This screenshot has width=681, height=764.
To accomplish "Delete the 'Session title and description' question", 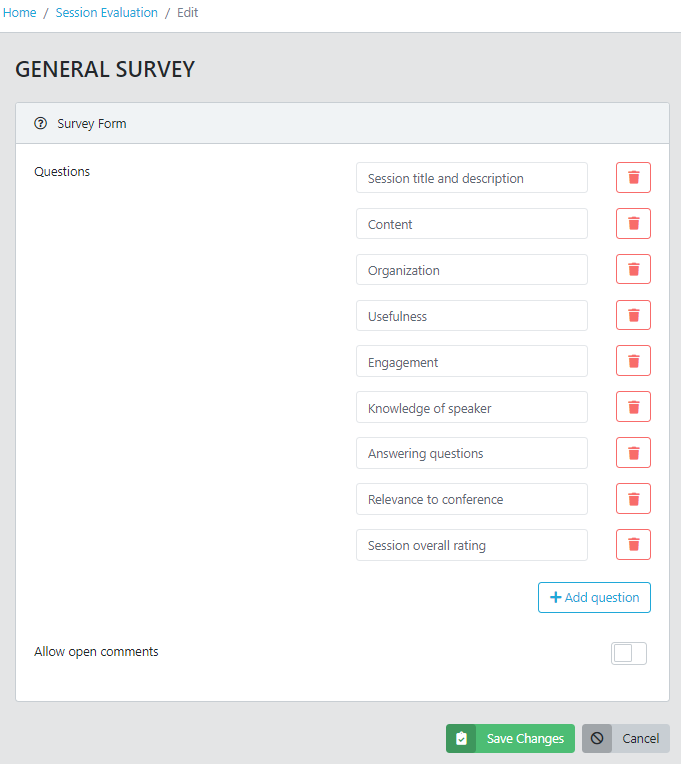I will point(633,178).
